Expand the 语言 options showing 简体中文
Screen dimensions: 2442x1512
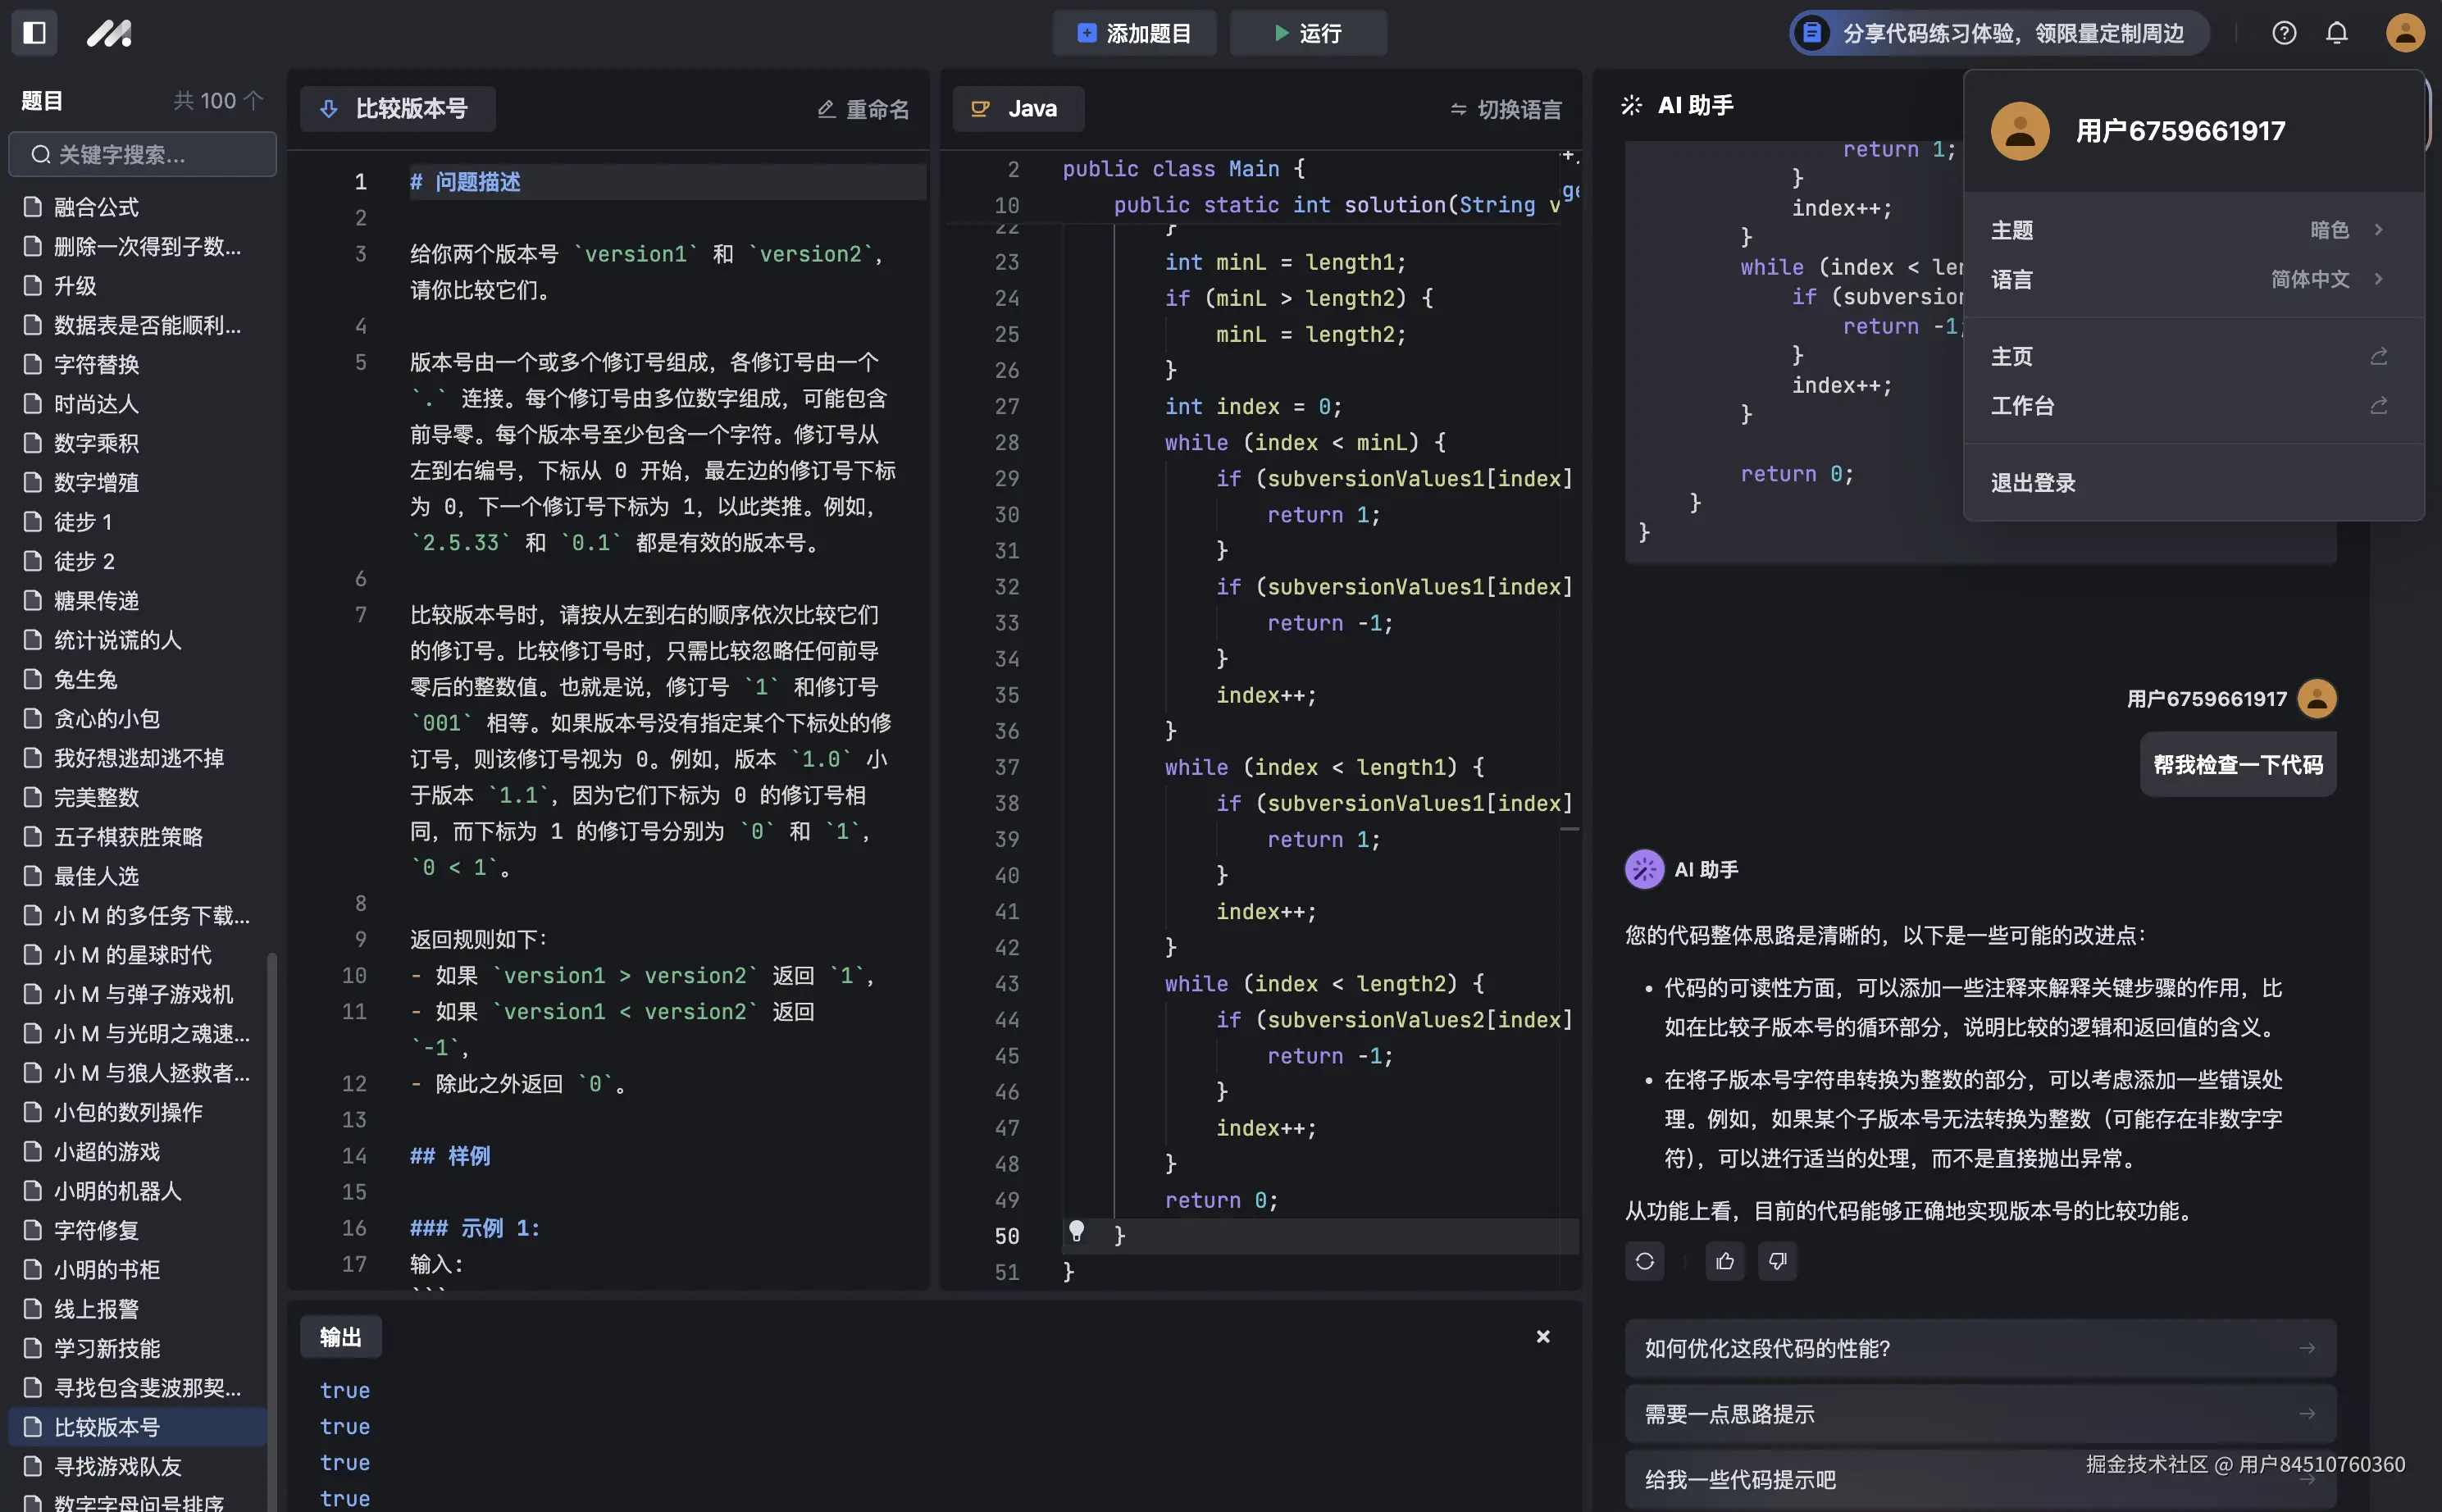(x=2378, y=279)
